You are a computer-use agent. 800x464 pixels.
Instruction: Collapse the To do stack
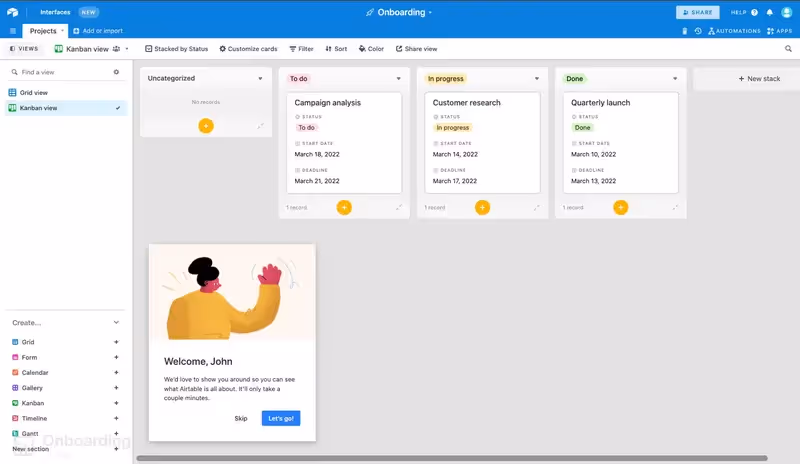click(x=399, y=207)
